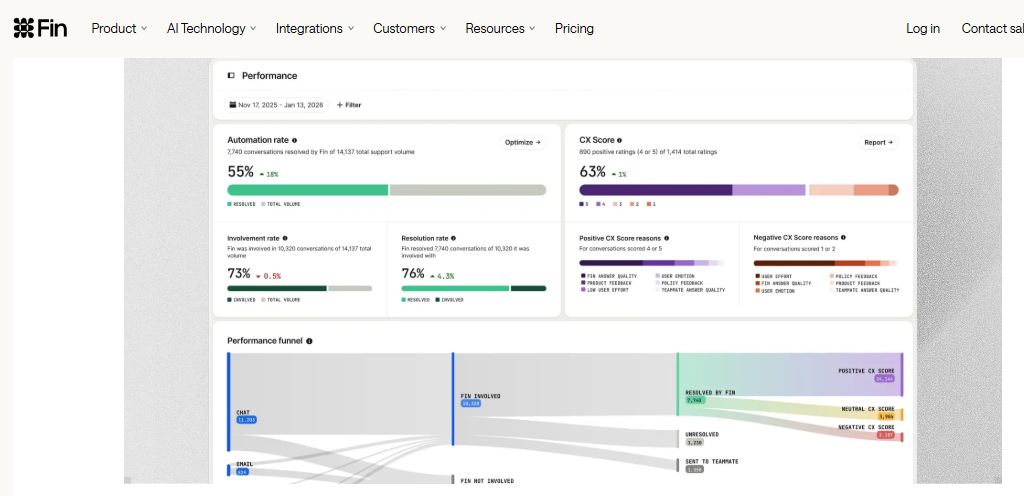This screenshot has width=1024, height=496.
Task: Open the AI Technology menu
Action: coord(212,29)
